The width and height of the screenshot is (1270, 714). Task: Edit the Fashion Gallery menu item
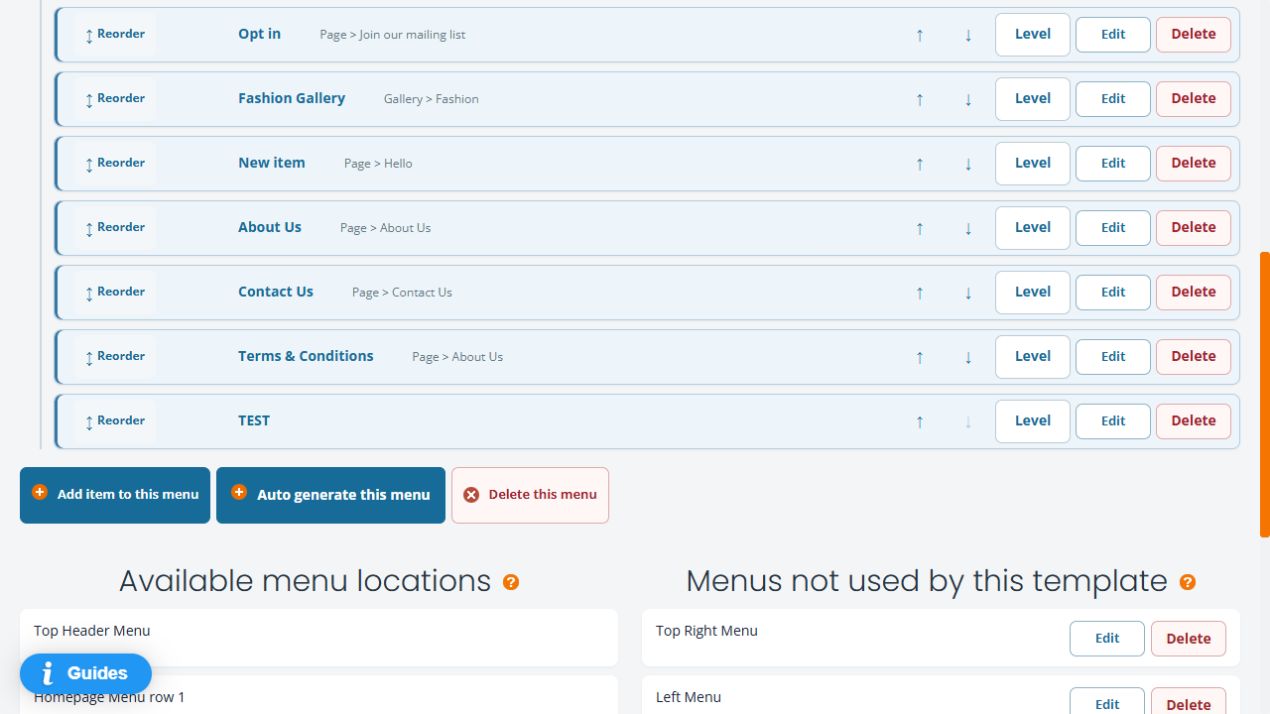click(x=1113, y=99)
